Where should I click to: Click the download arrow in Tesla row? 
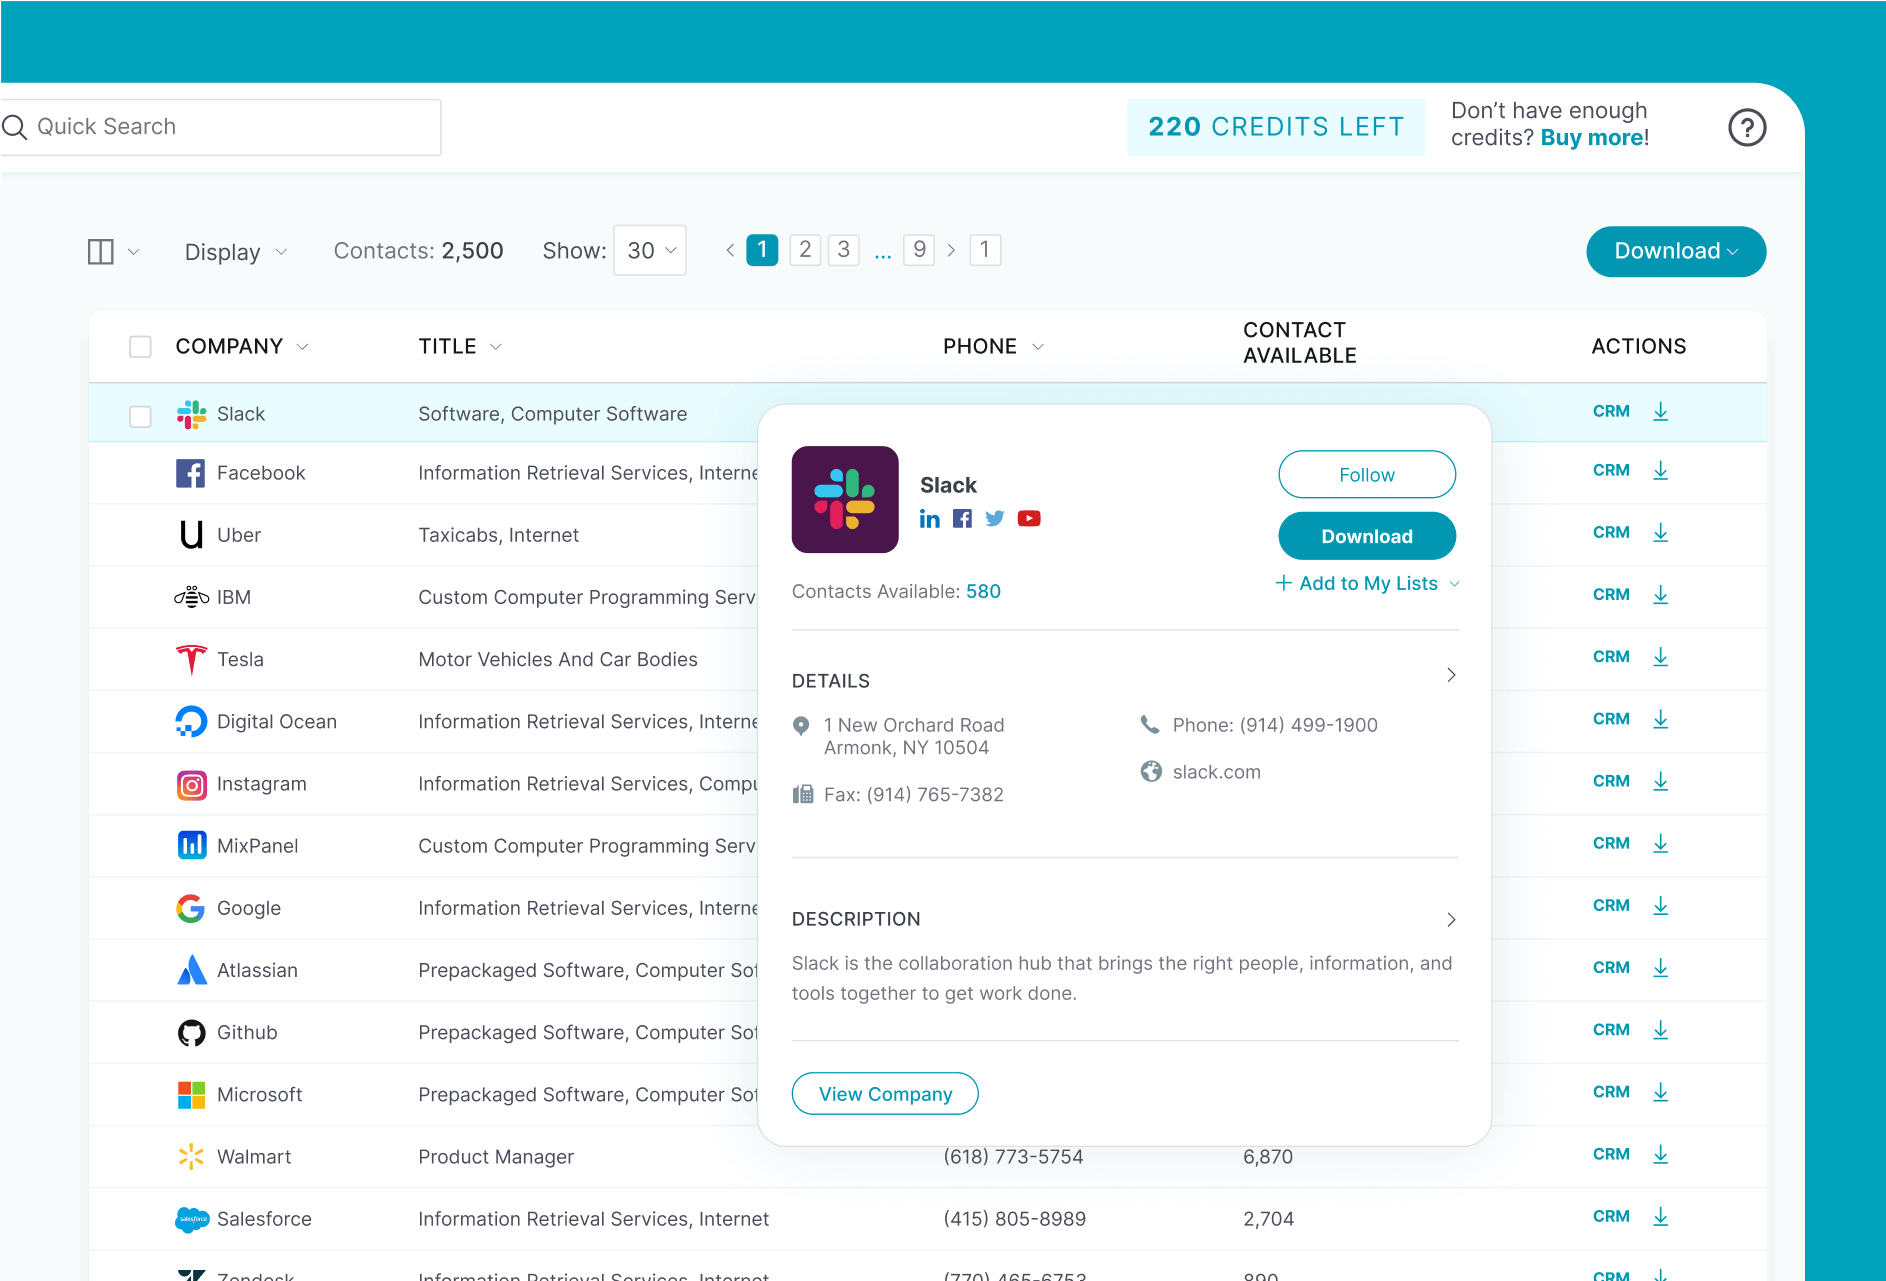pyautogui.click(x=1660, y=656)
